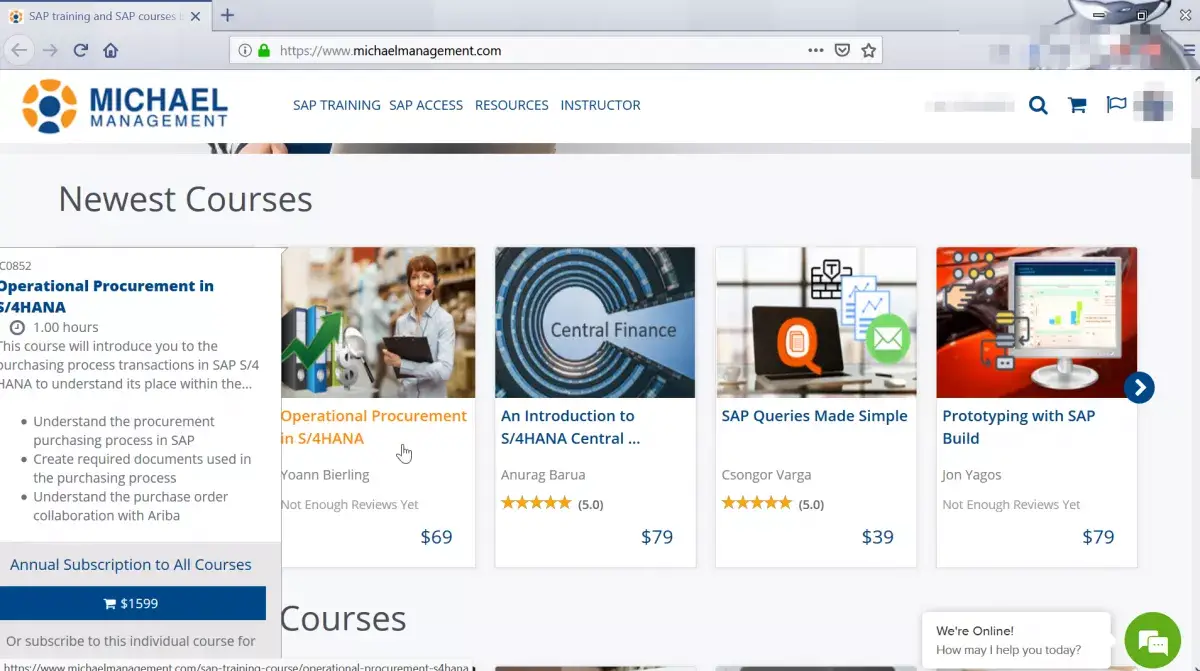This screenshot has height=671, width=1200.
Task: Click Annual Subscription to All Courses text
Action: pos(130,564)
